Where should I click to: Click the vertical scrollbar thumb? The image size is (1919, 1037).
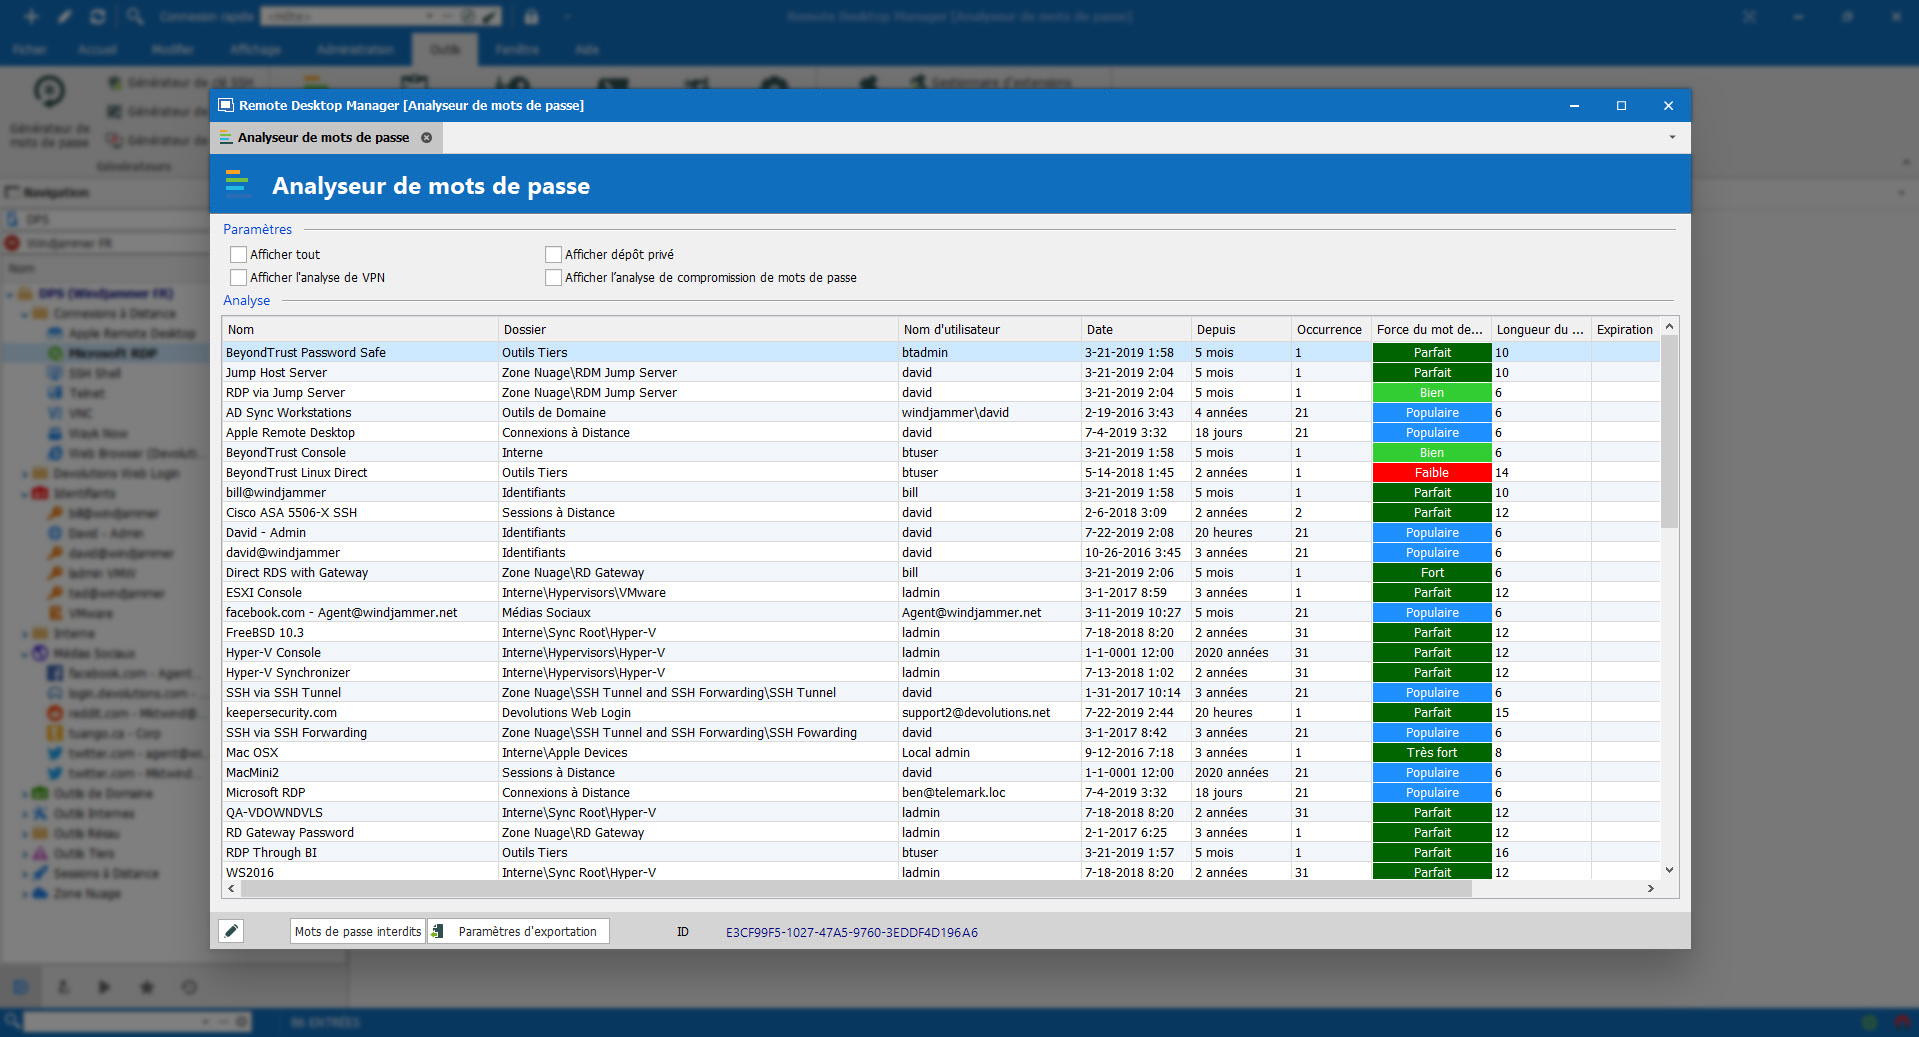point(1669,431)
